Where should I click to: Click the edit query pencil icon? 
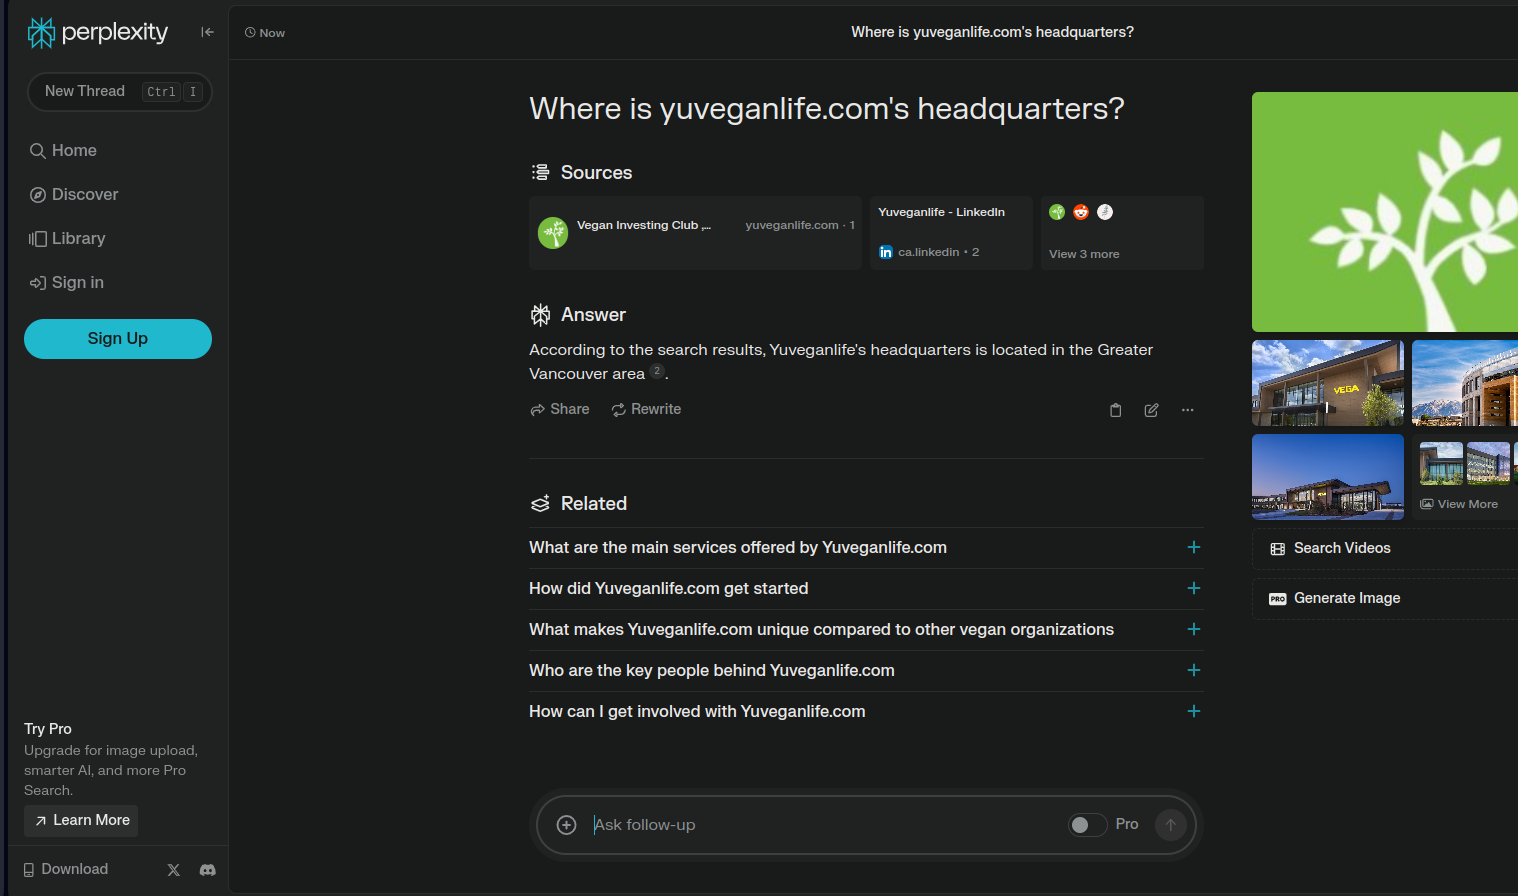coord(1152,410)
